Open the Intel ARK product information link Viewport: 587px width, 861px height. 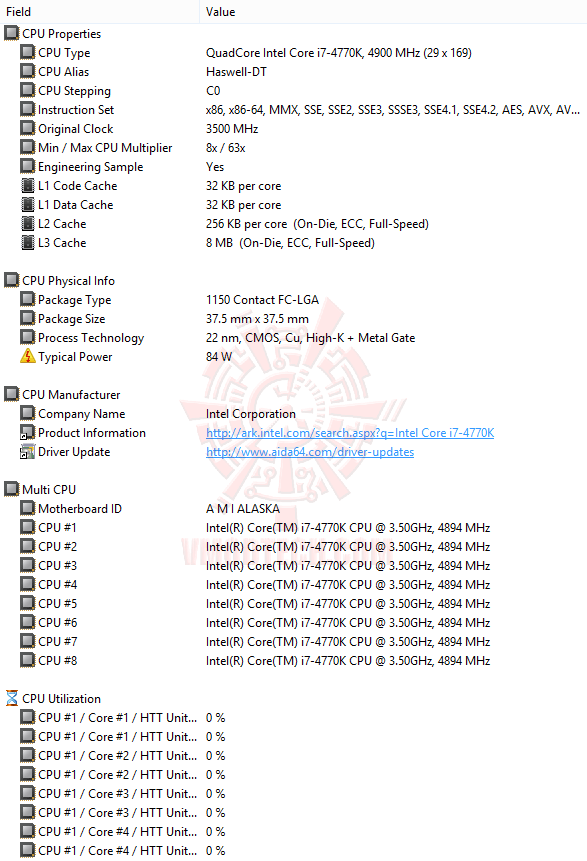[350, 433]
